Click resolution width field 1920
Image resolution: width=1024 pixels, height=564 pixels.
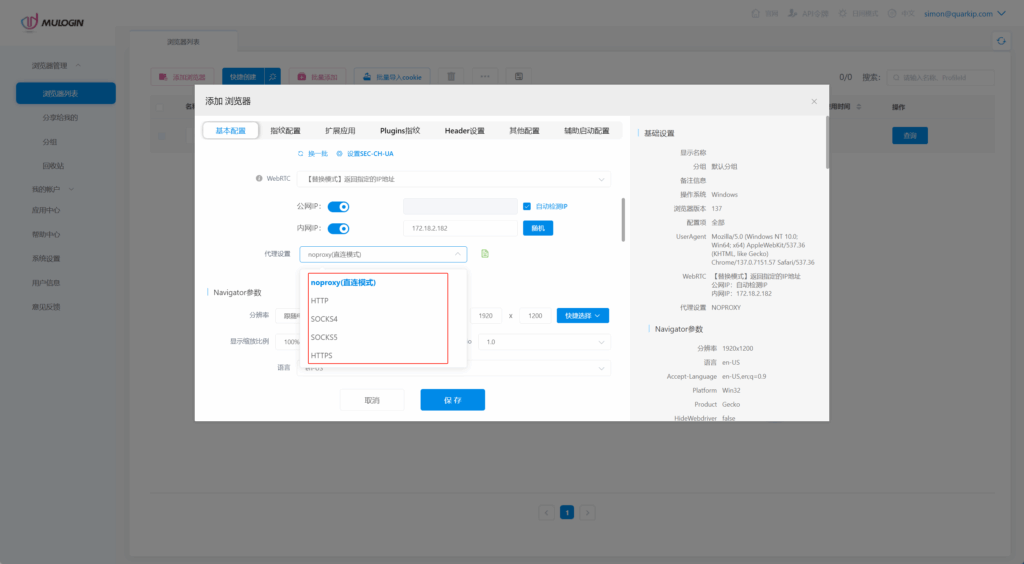click(485, 315)
